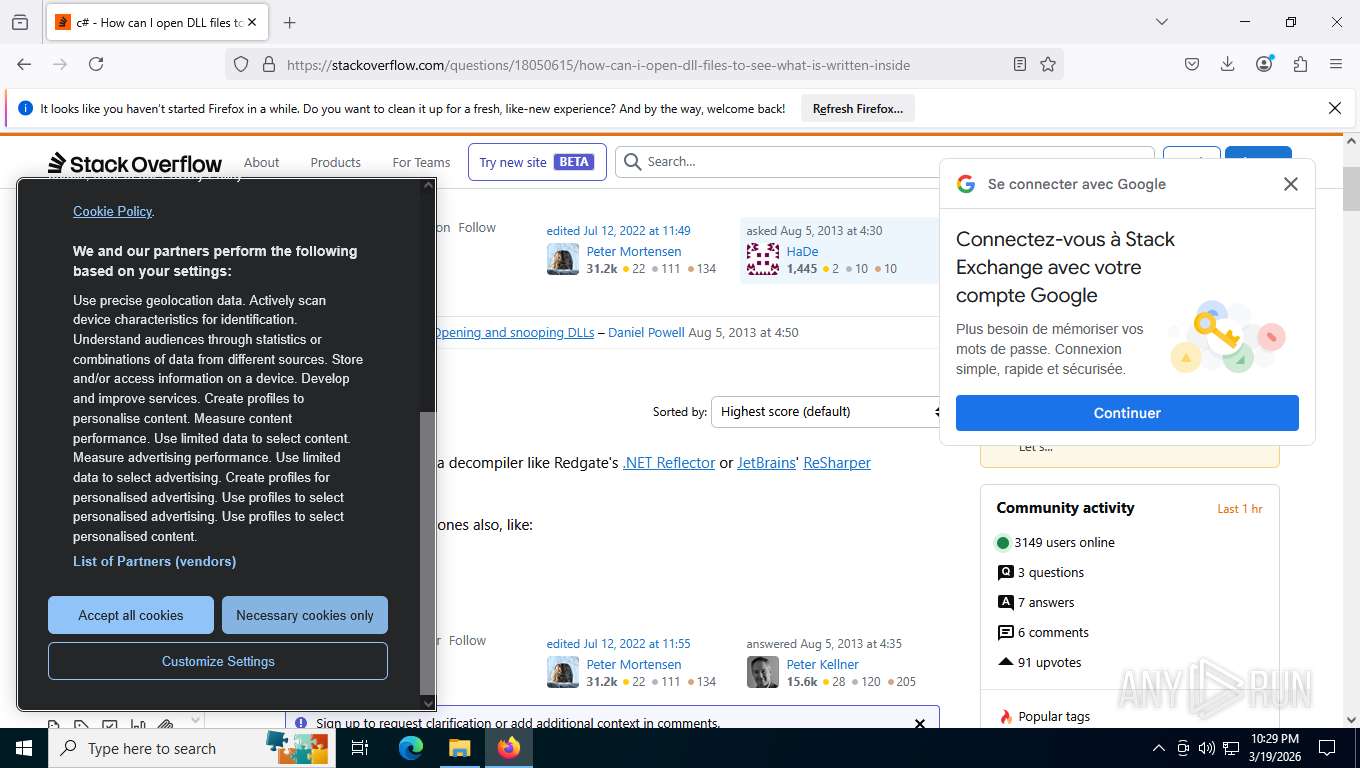Click the Popular tags flame icon
Screen dimensions: 1360x768
1006,716
